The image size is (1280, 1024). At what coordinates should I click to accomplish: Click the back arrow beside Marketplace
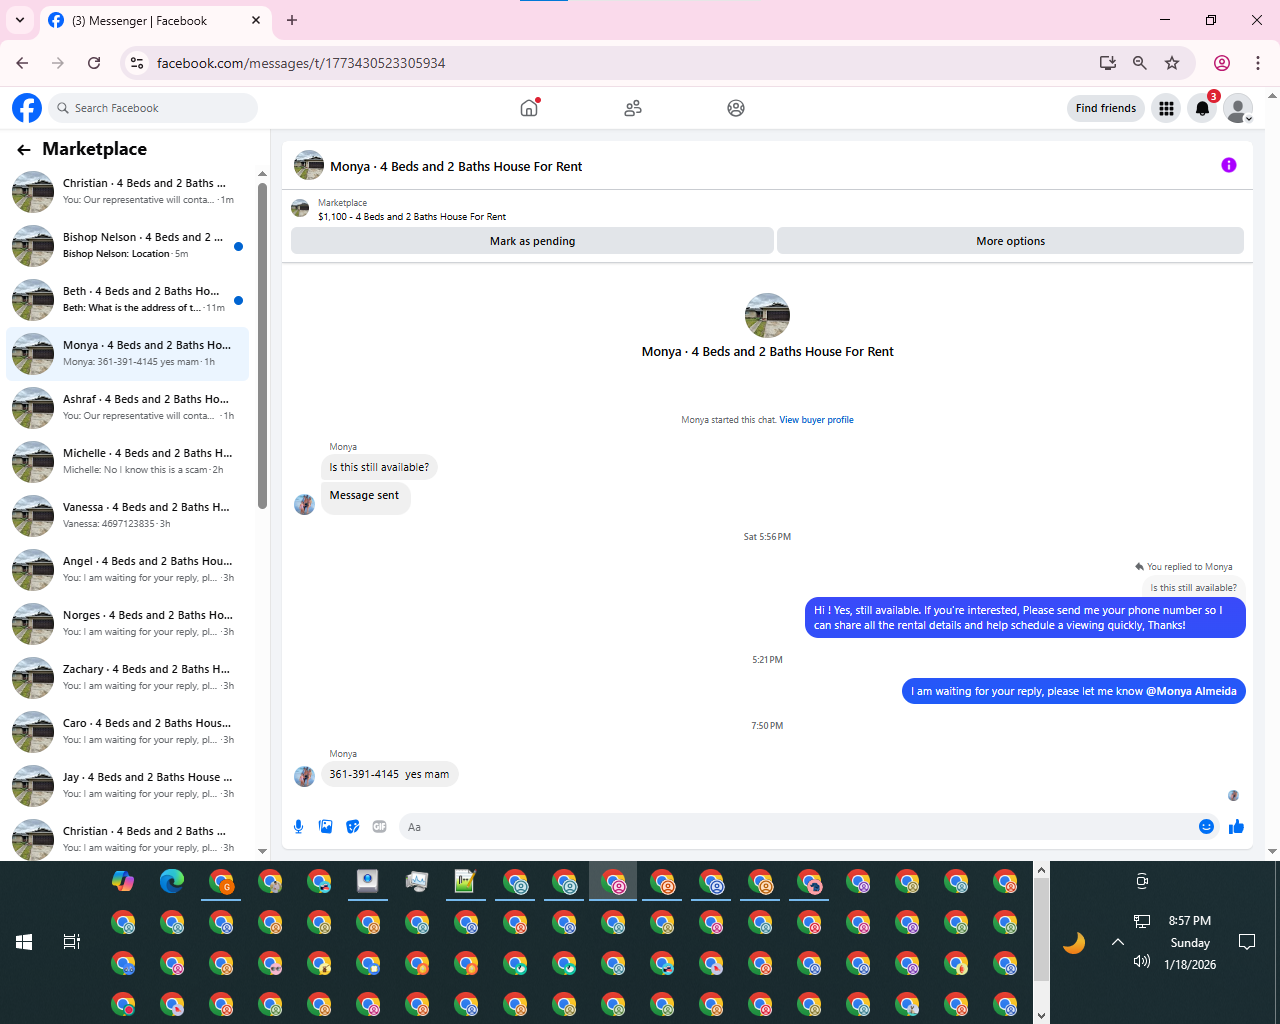[24, 150]
